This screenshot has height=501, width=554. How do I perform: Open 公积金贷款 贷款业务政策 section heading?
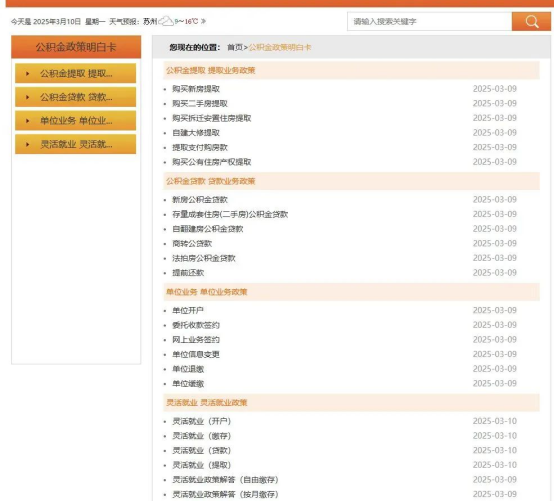(211, 181)
